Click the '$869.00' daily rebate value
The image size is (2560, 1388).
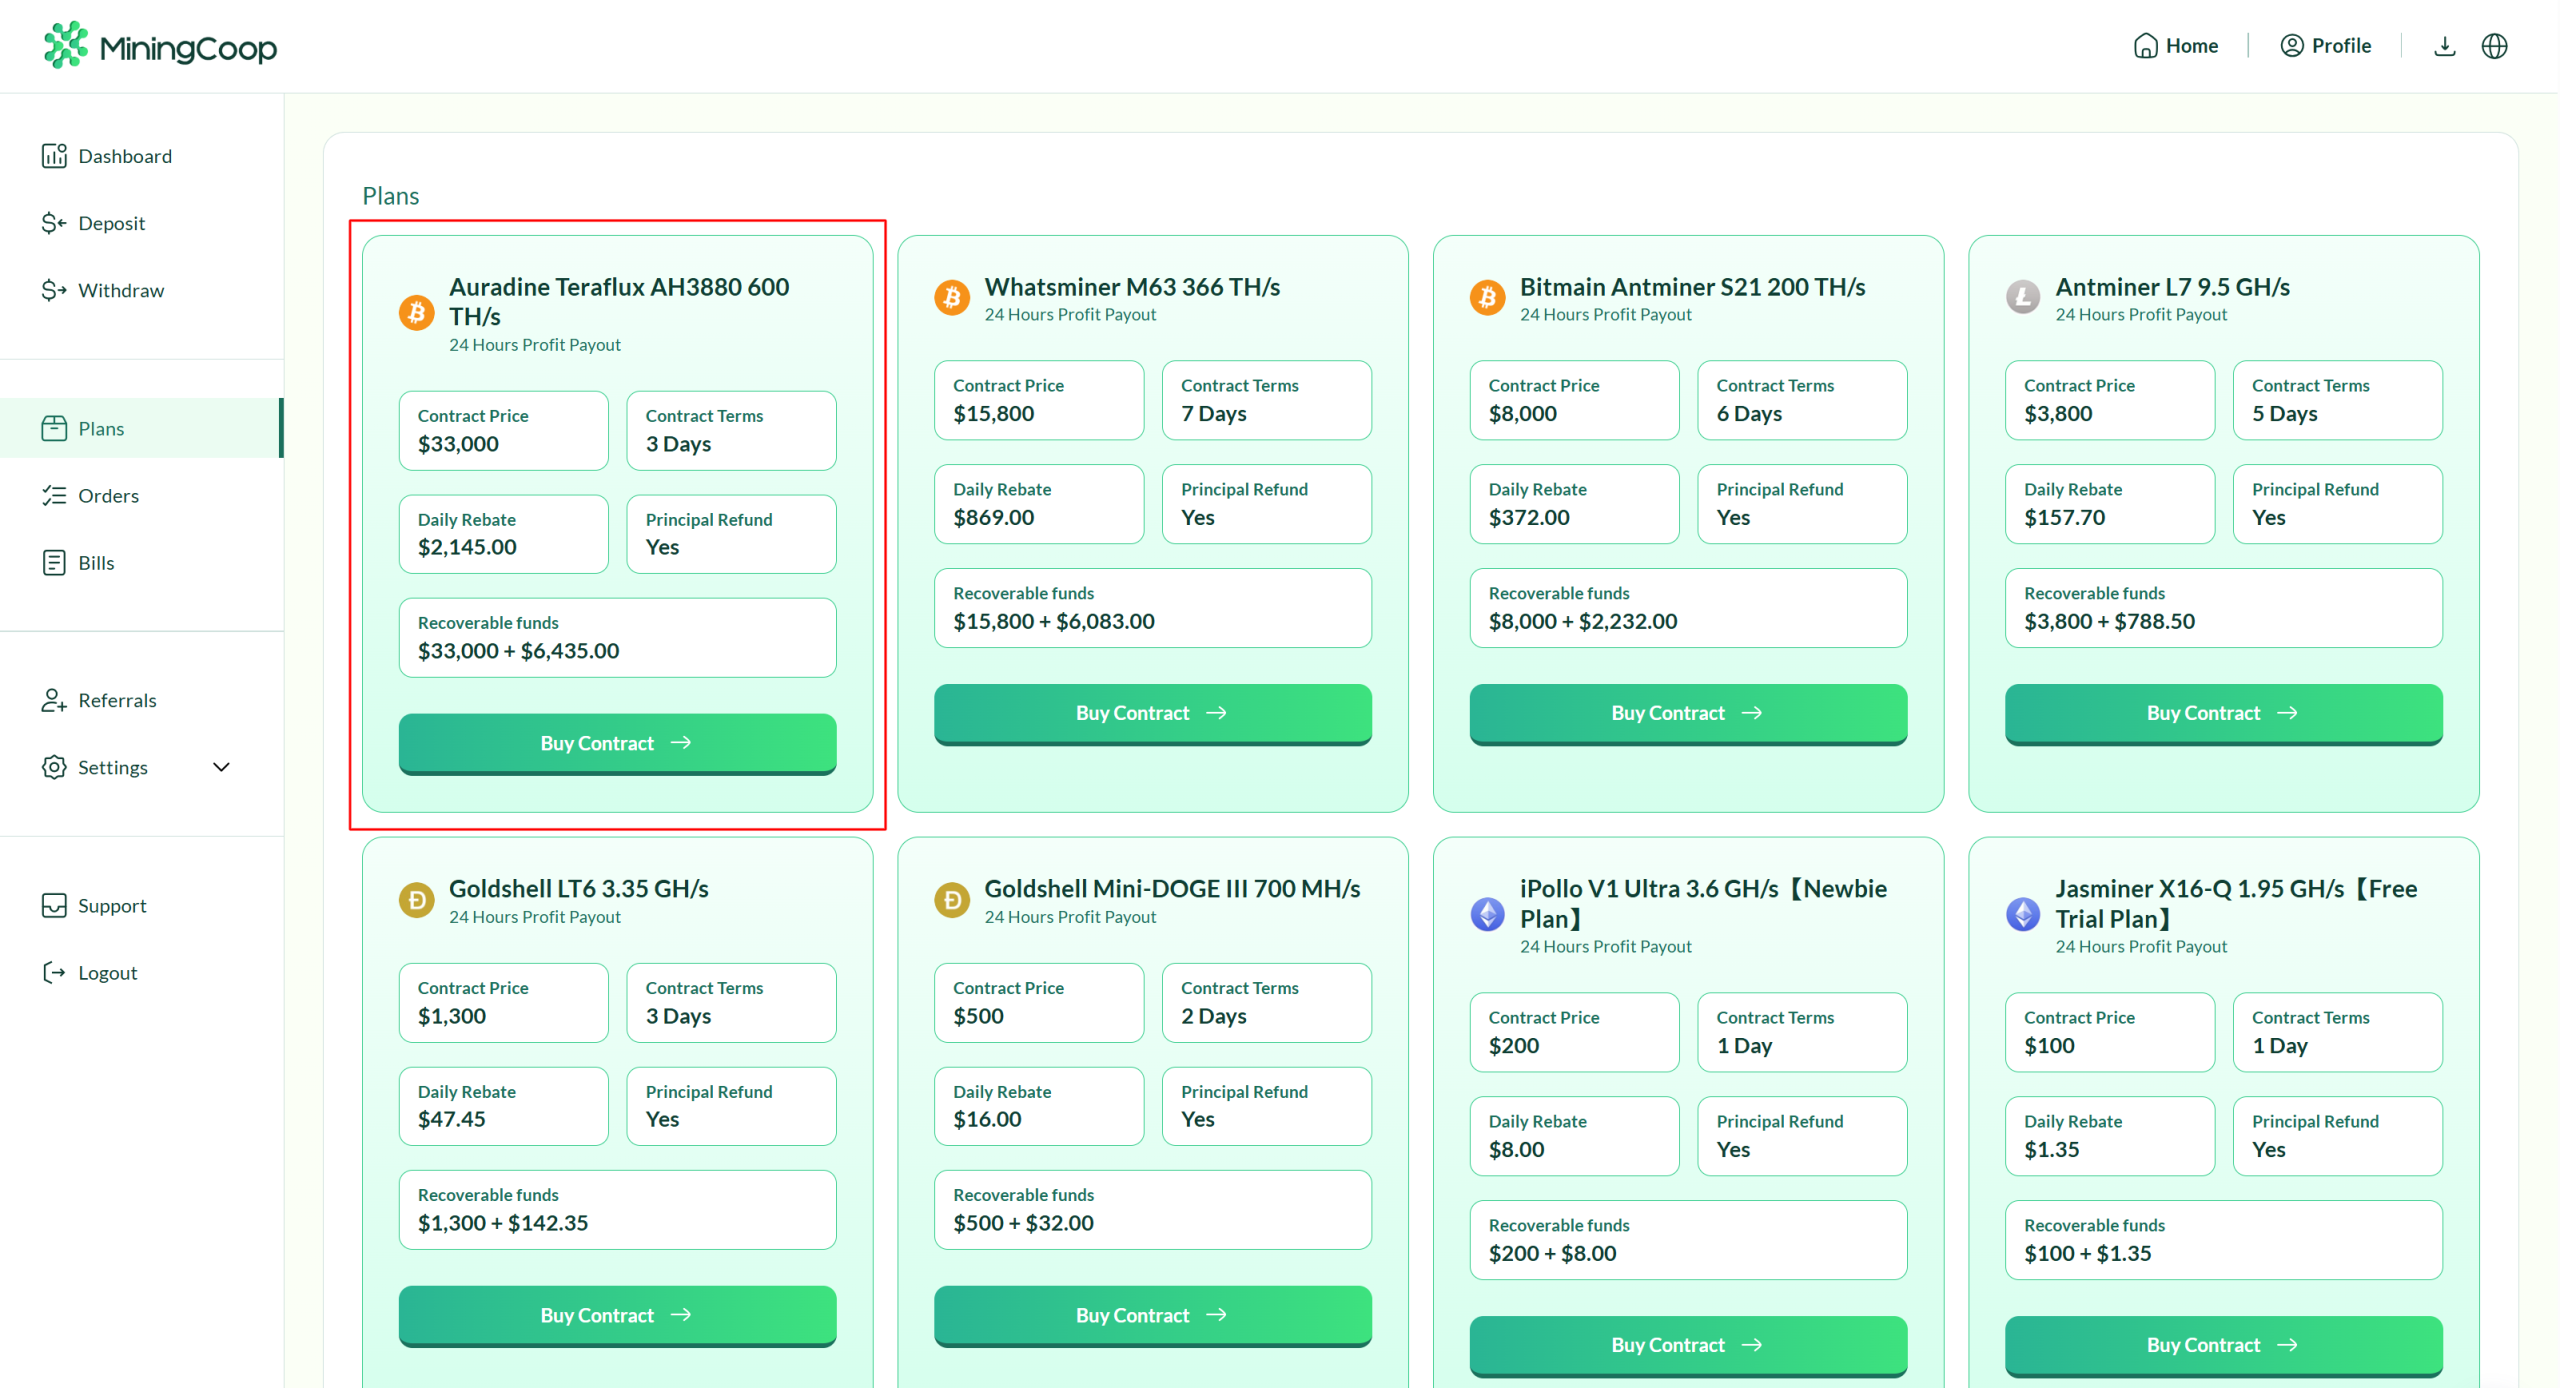993,518
